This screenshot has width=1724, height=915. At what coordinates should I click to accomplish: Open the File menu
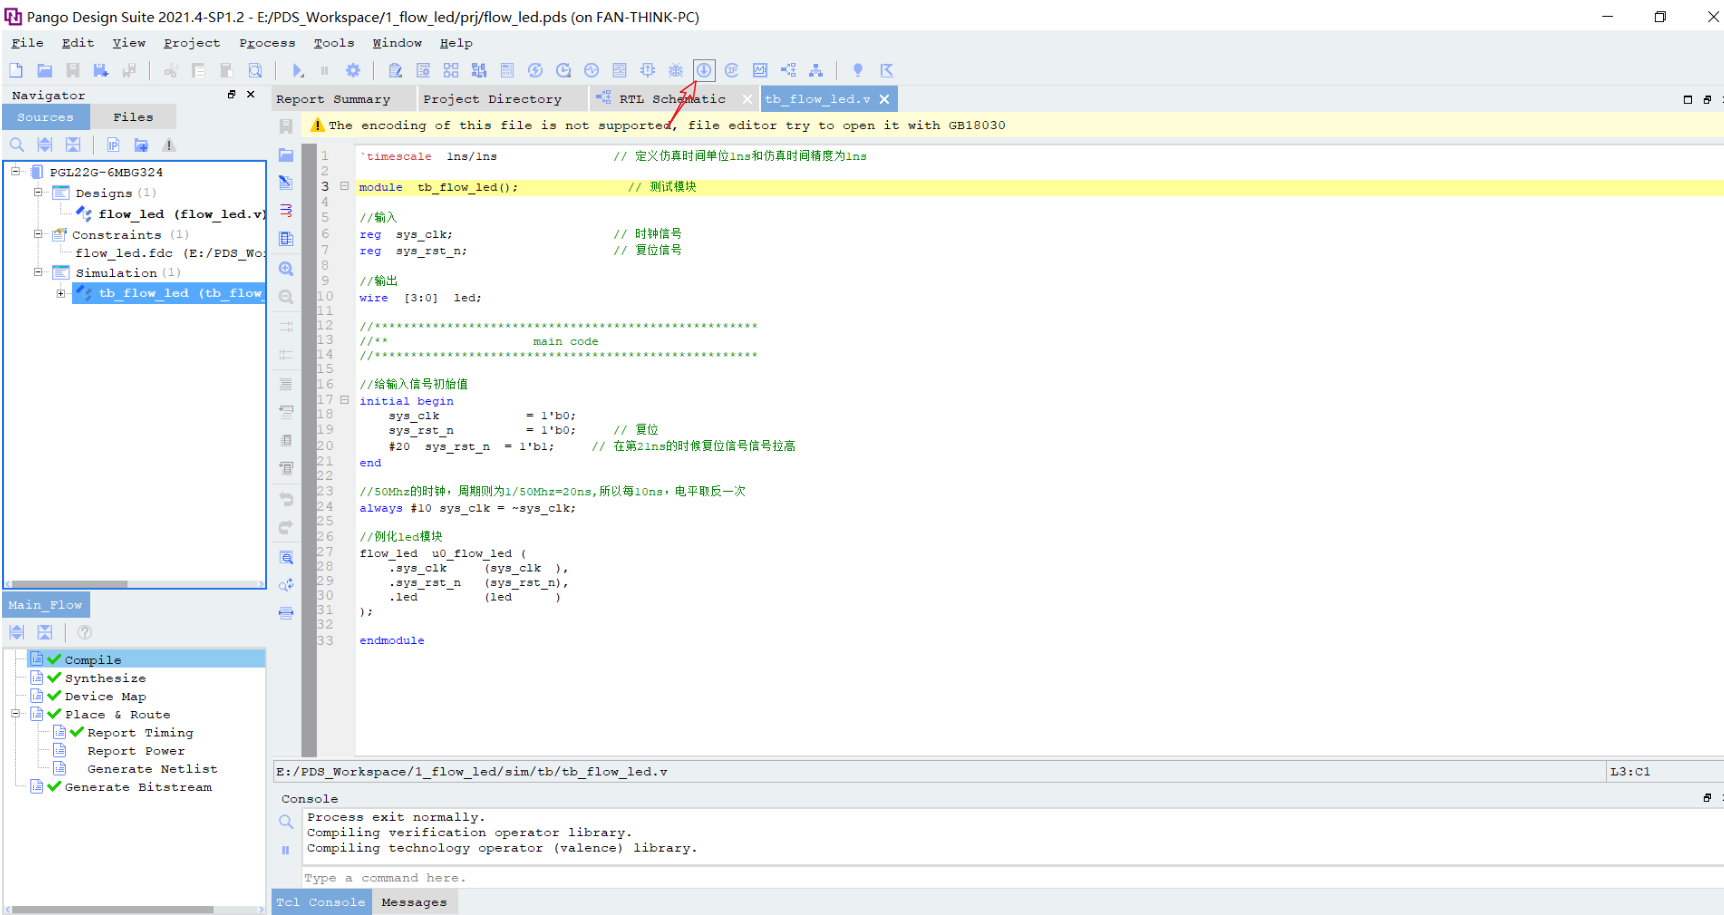point(27,43)
